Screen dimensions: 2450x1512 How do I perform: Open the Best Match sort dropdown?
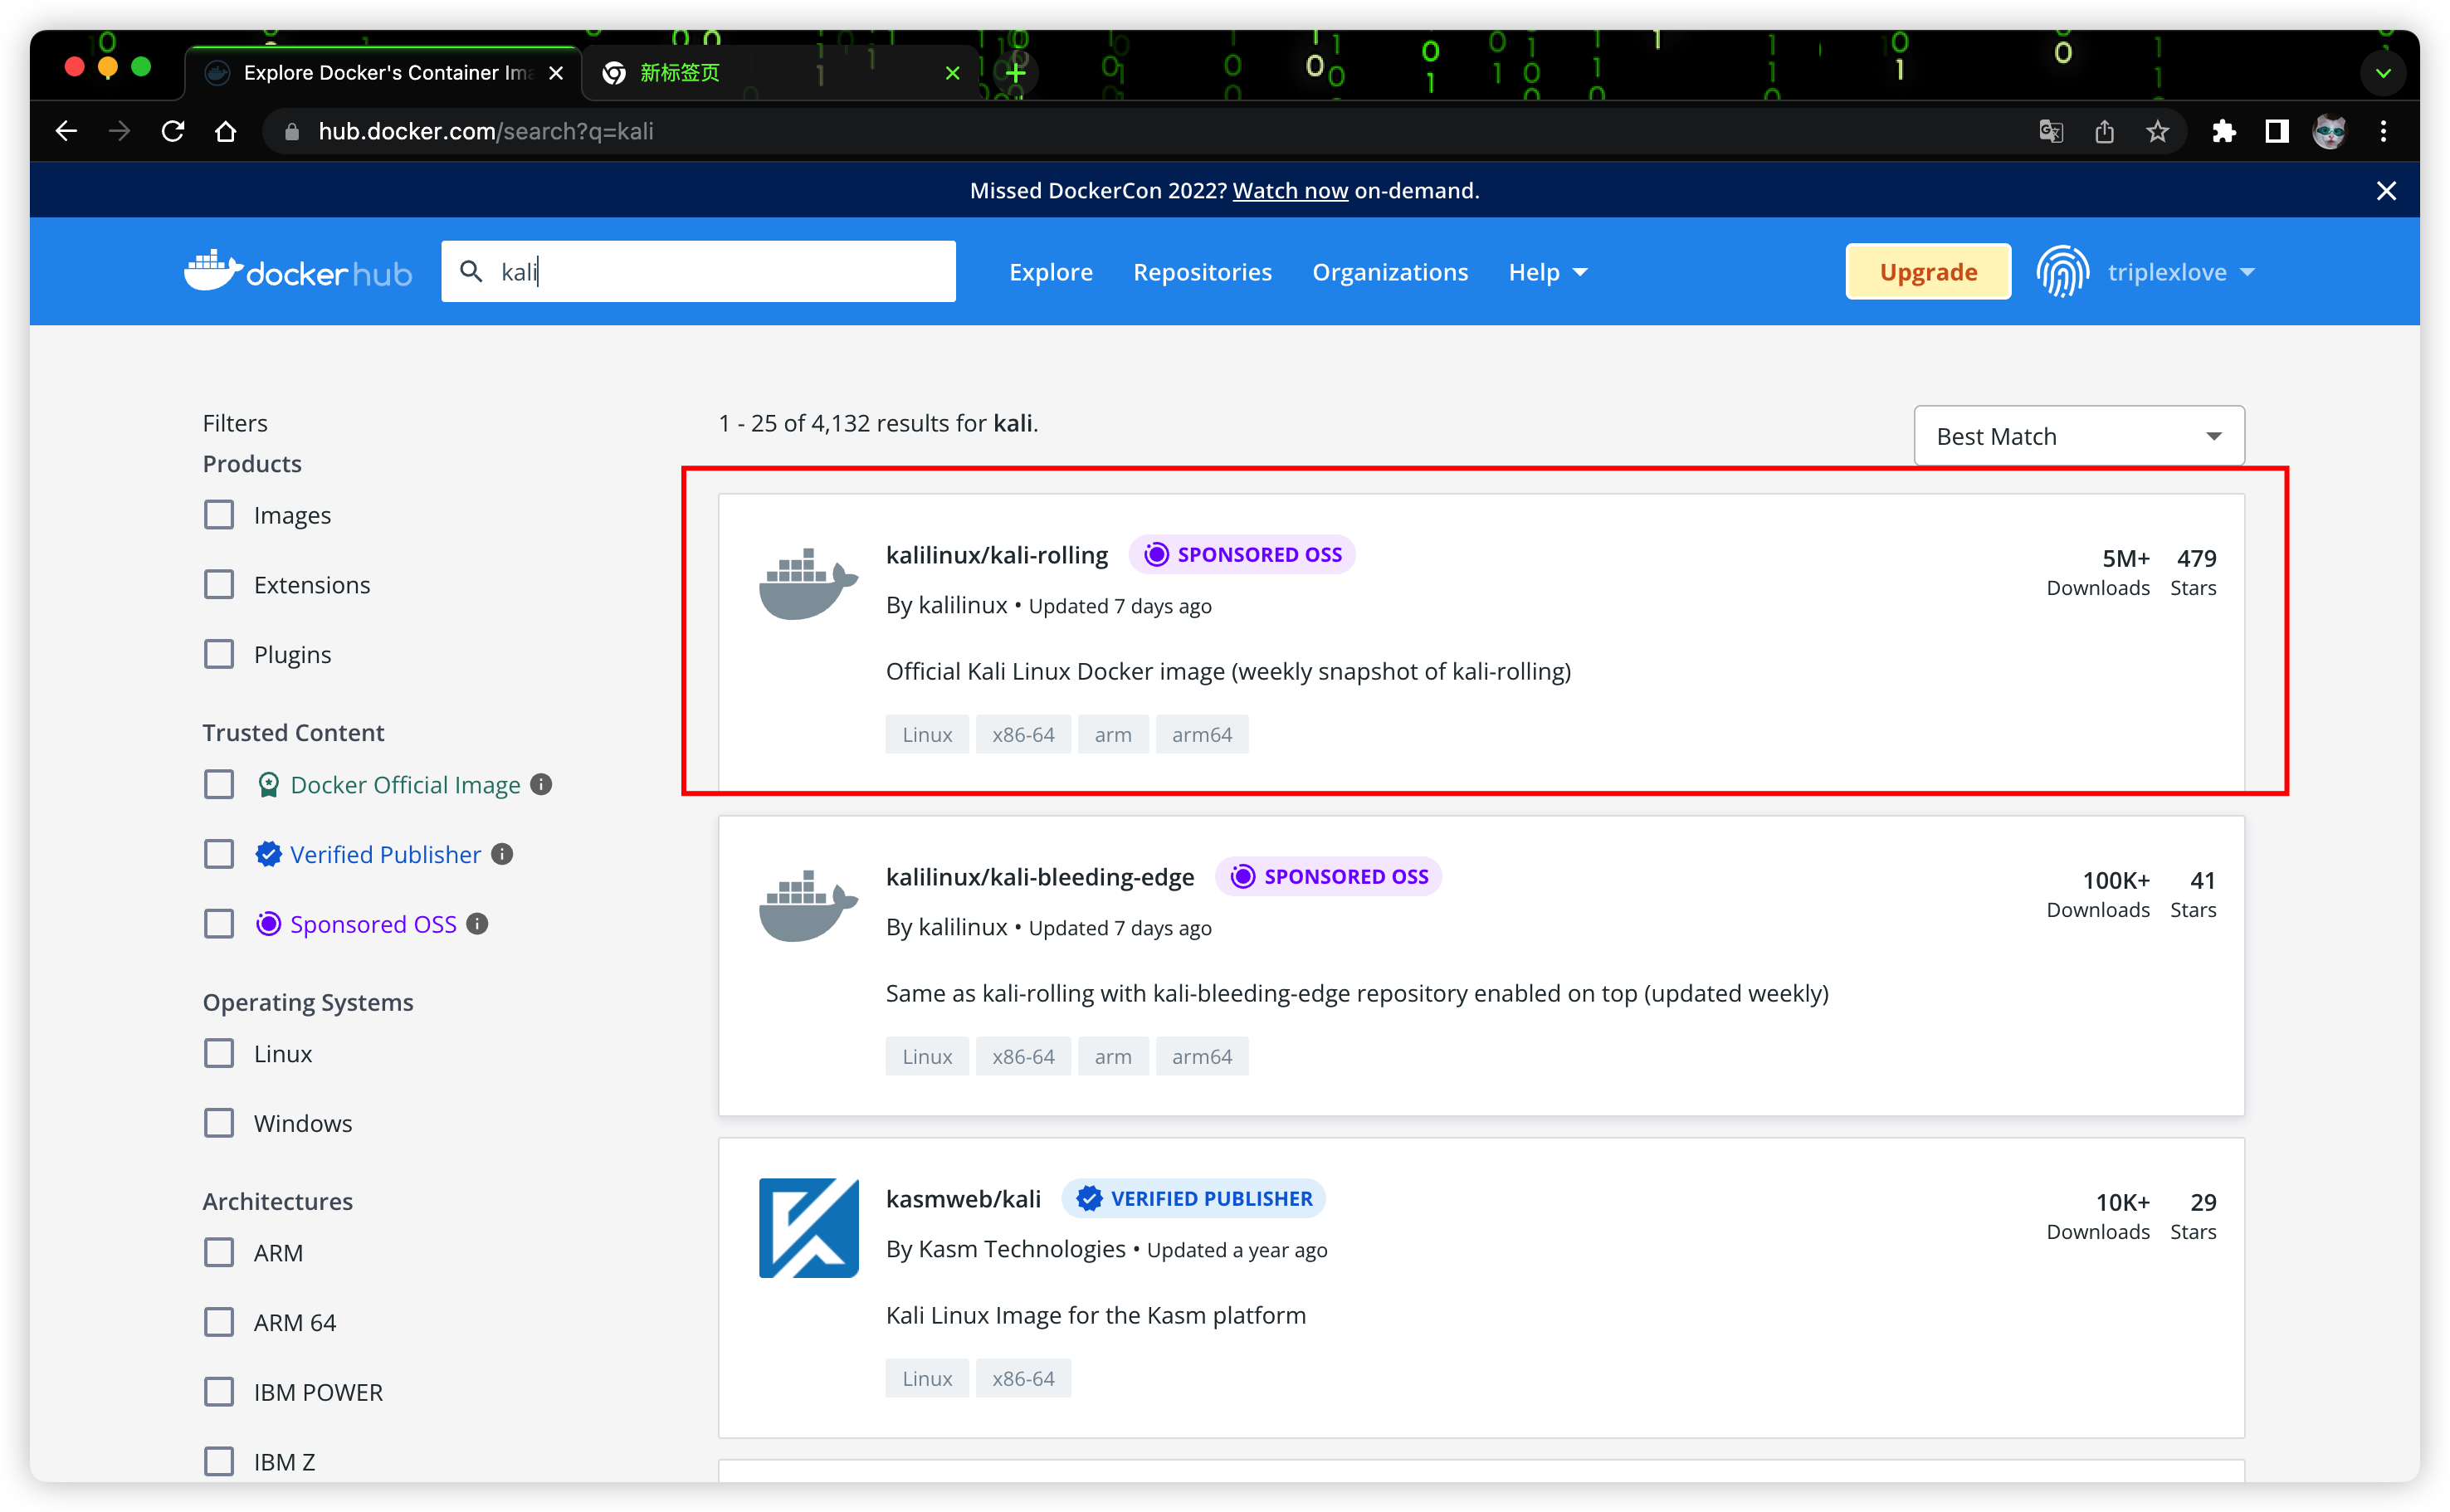[2079, 436]
